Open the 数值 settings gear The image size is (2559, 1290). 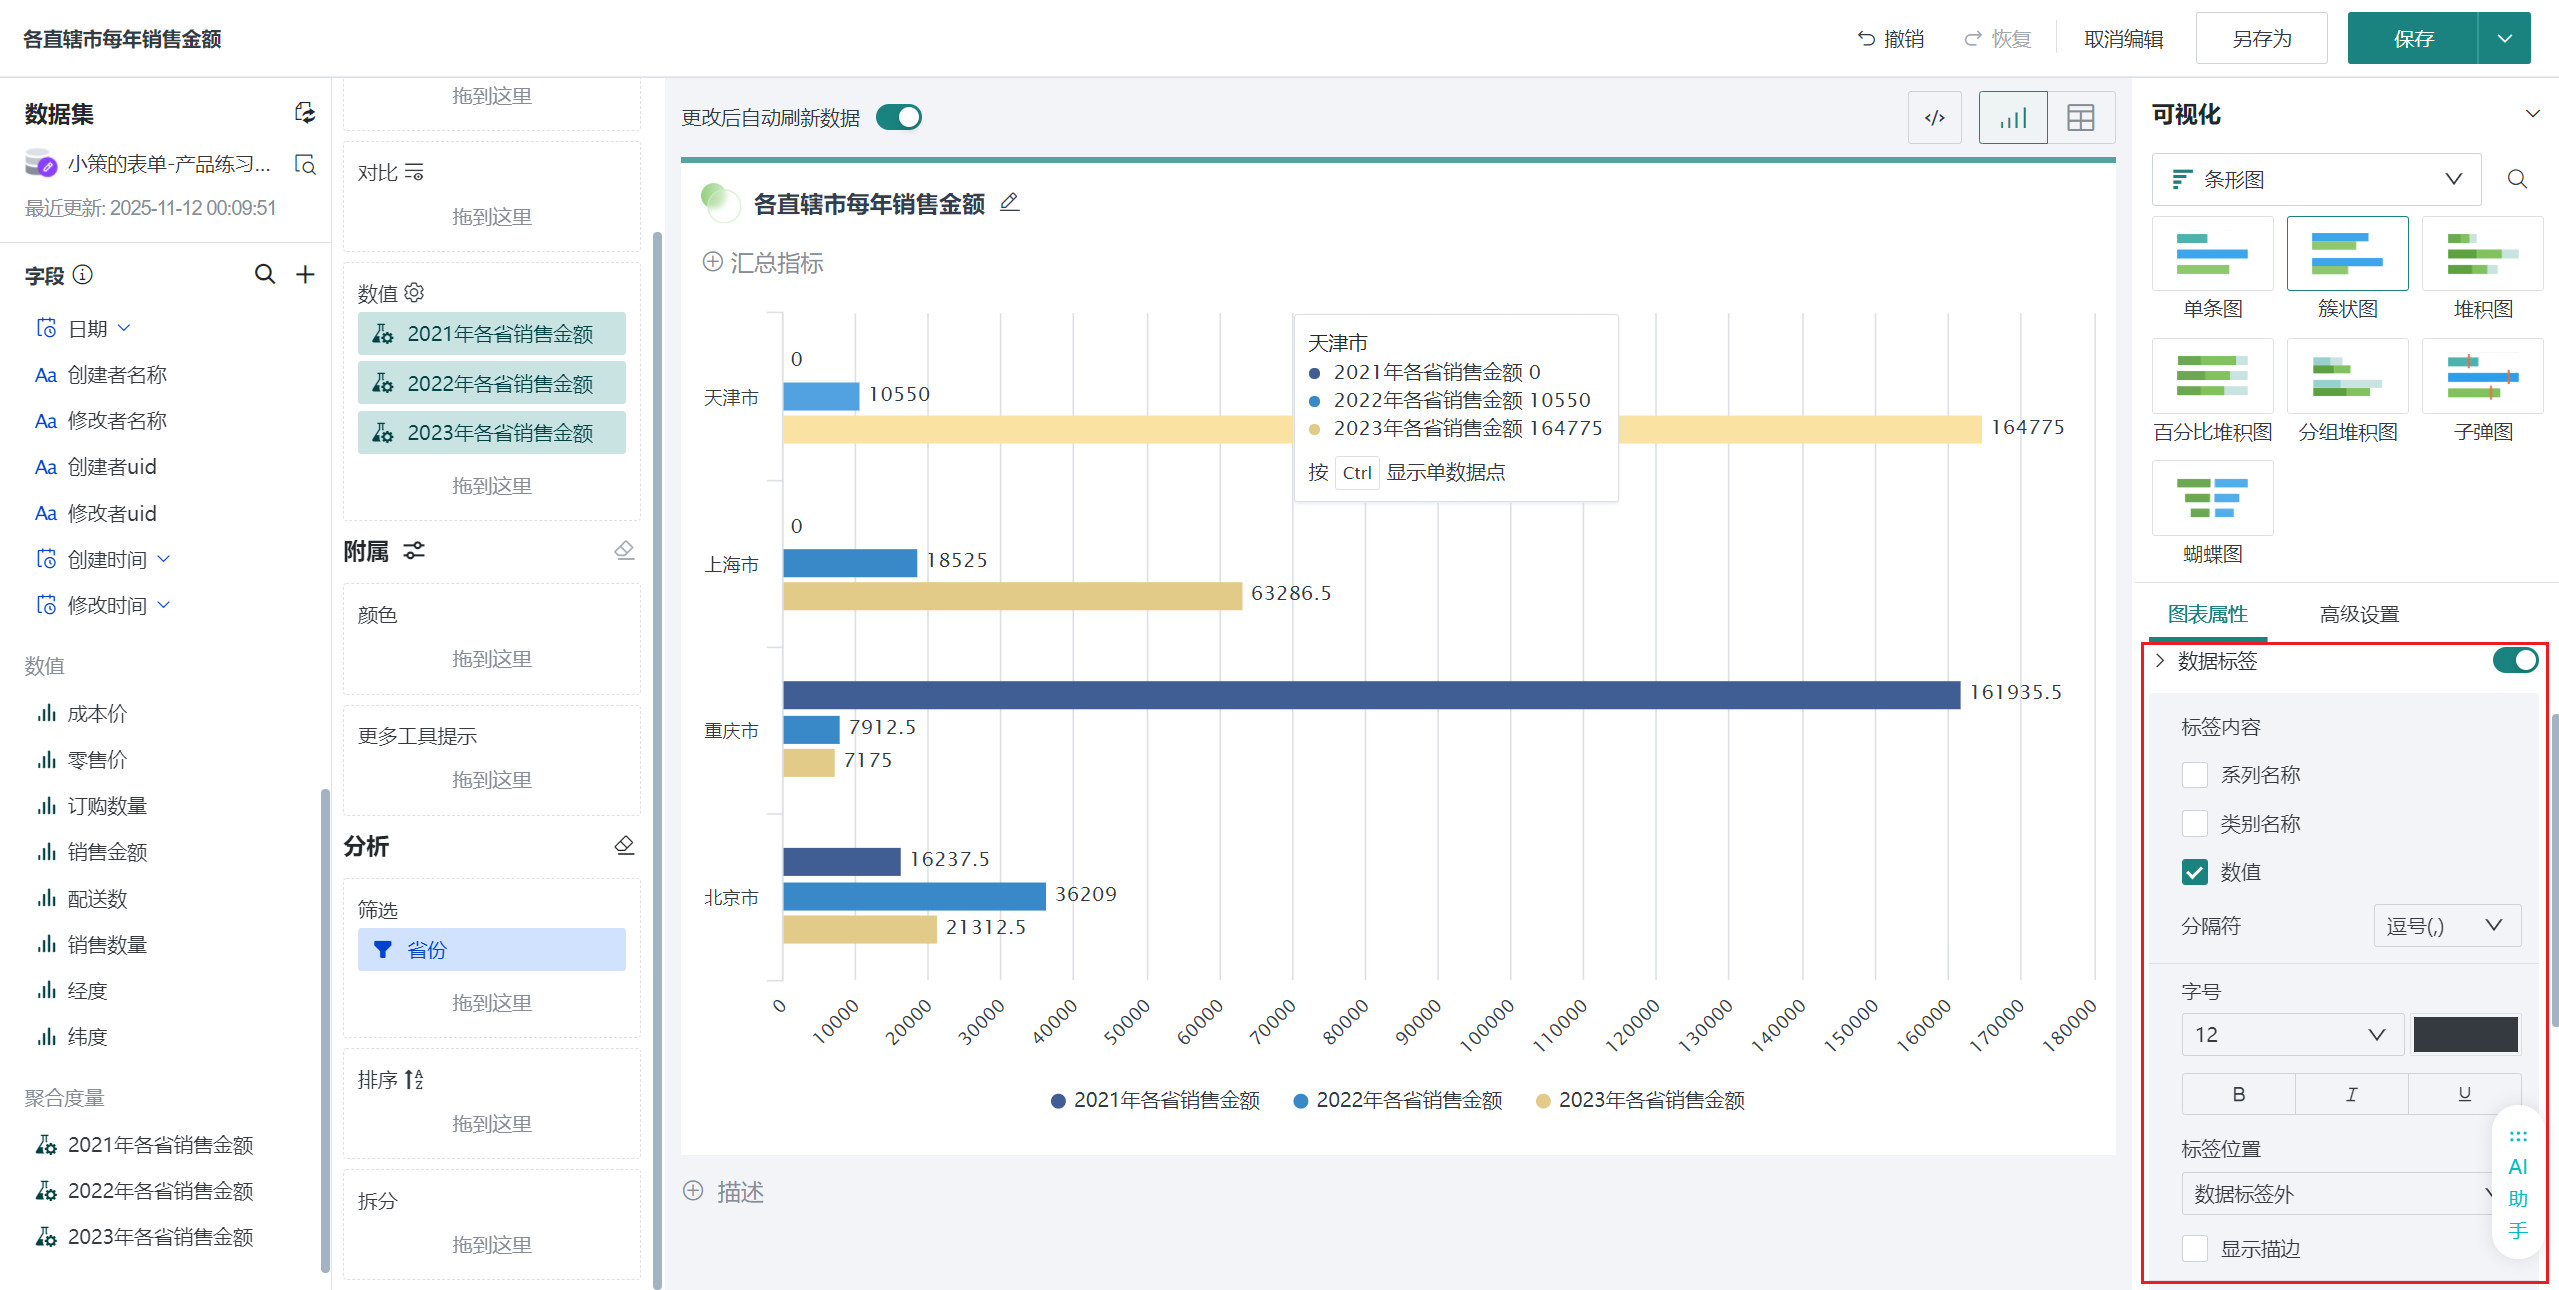pyautogui.click(x=415, y=292)
